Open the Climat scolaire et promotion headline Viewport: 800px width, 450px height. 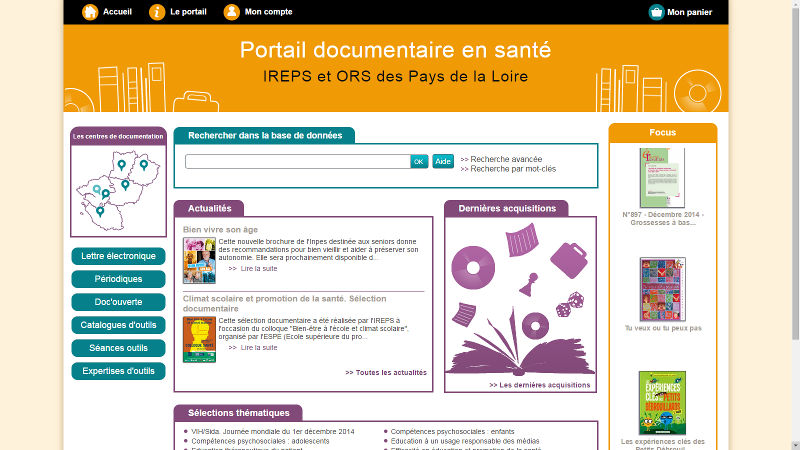tap(284, 304)
